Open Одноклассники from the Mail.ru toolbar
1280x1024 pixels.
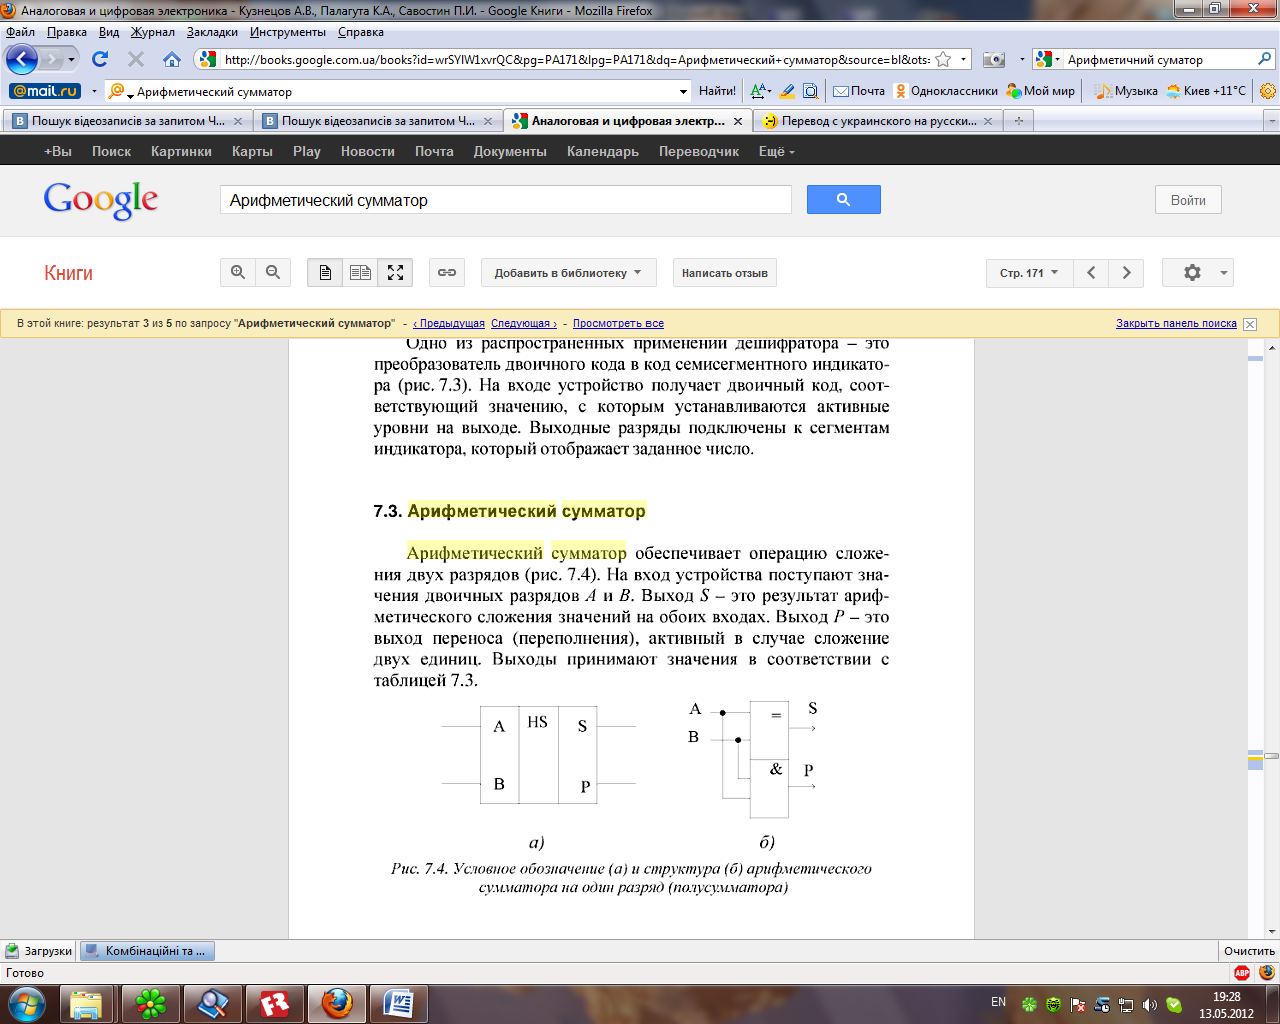pos(946,91)
